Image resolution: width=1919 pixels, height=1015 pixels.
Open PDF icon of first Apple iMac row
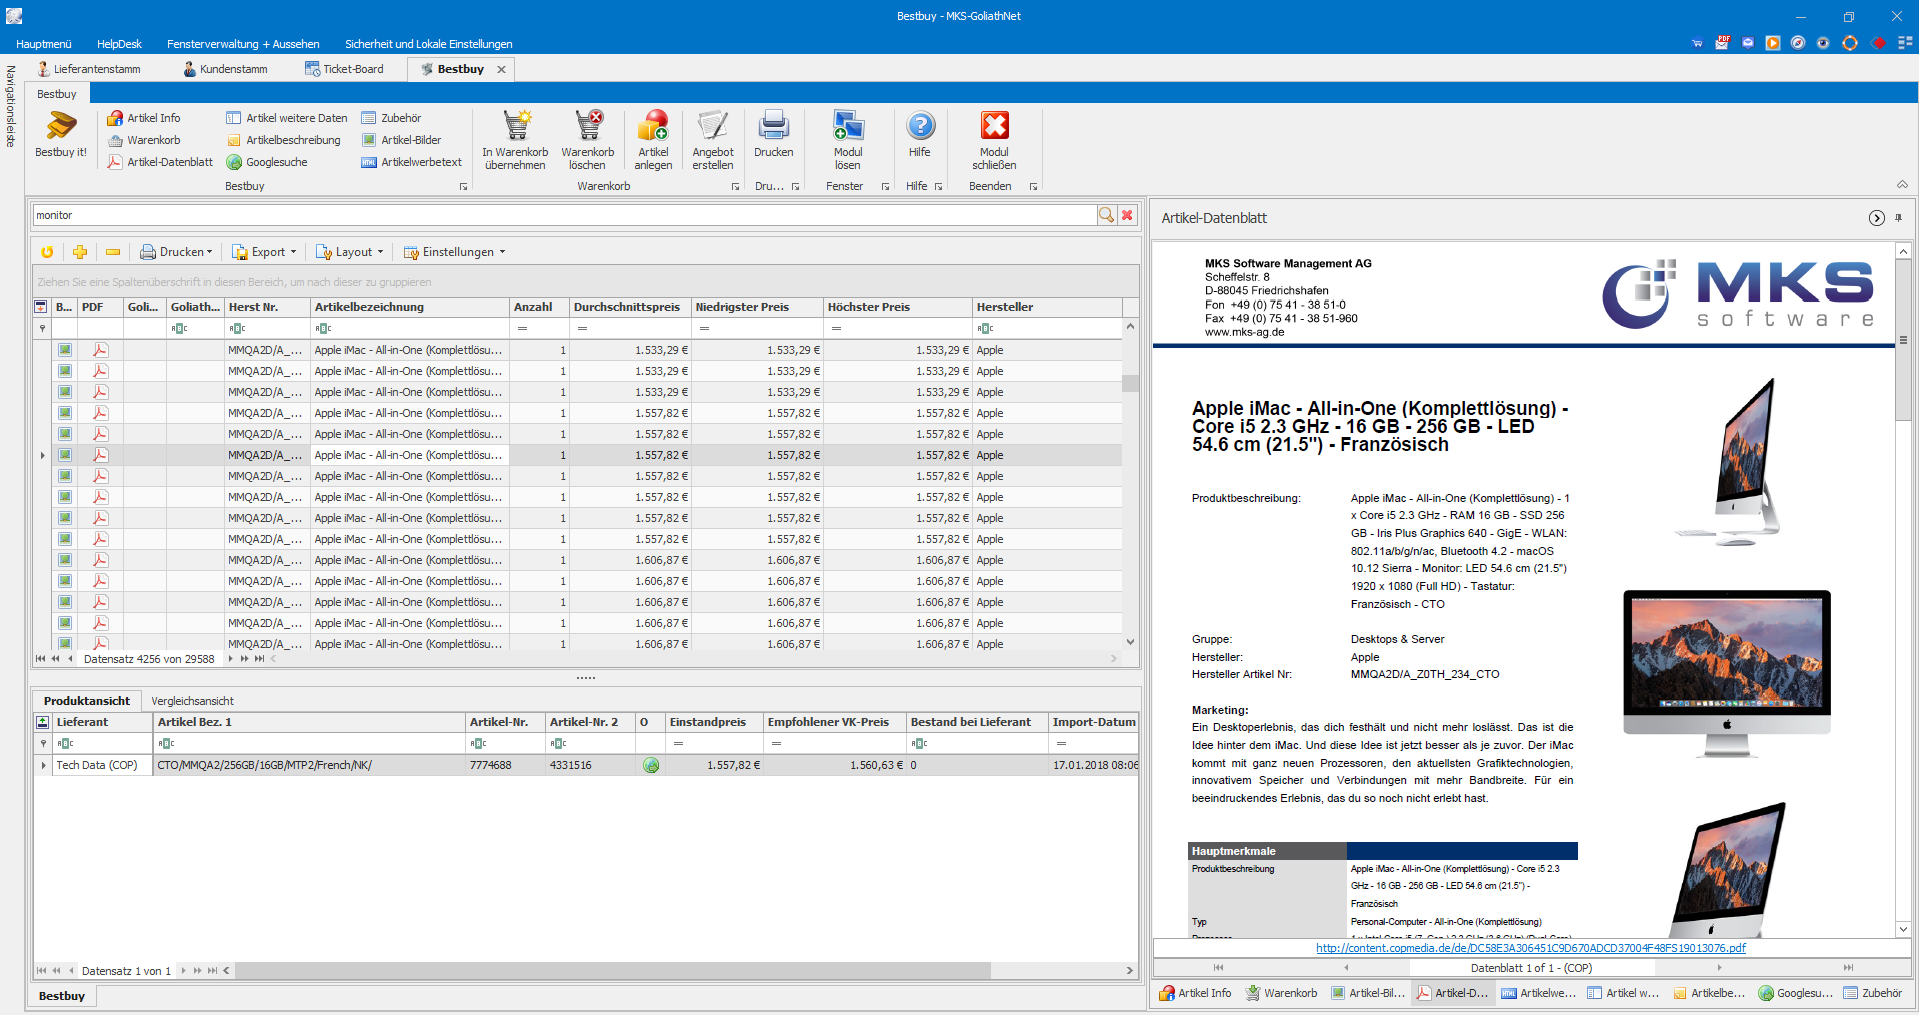pos(100,350)
